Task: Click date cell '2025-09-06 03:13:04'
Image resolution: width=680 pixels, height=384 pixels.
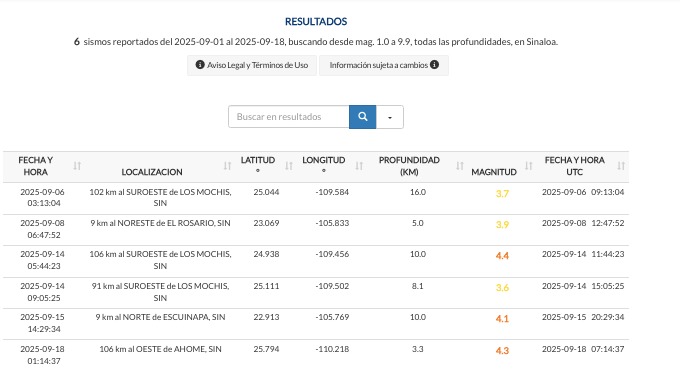Action: tap(42, 197)
